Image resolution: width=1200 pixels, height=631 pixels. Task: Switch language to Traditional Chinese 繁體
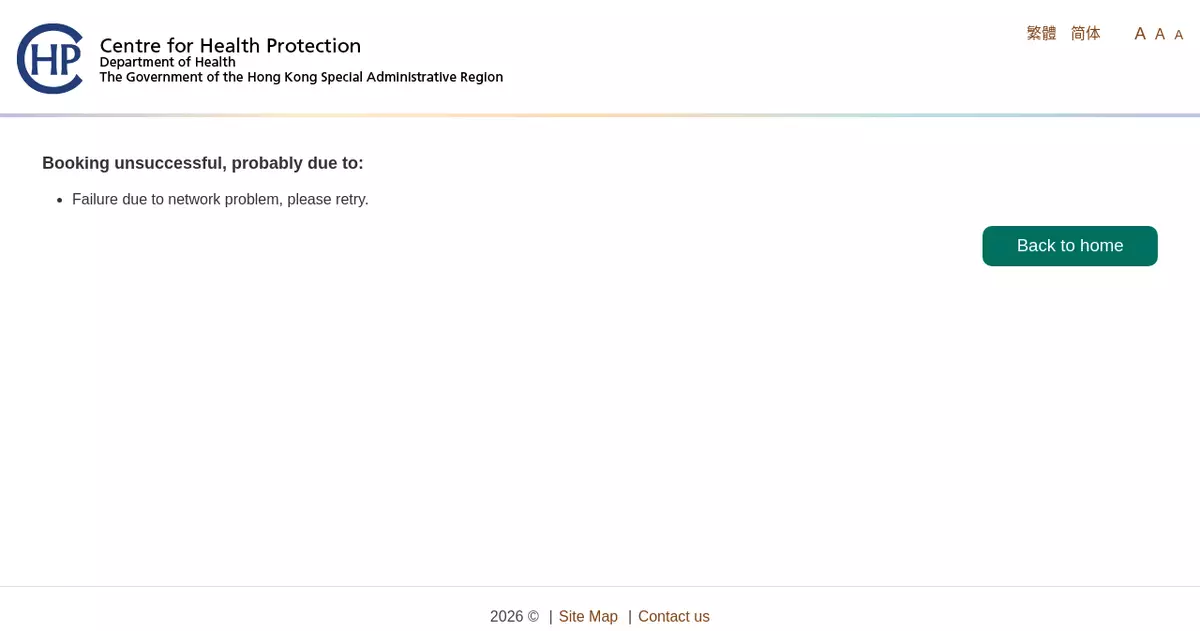(x=1041, y=34)
